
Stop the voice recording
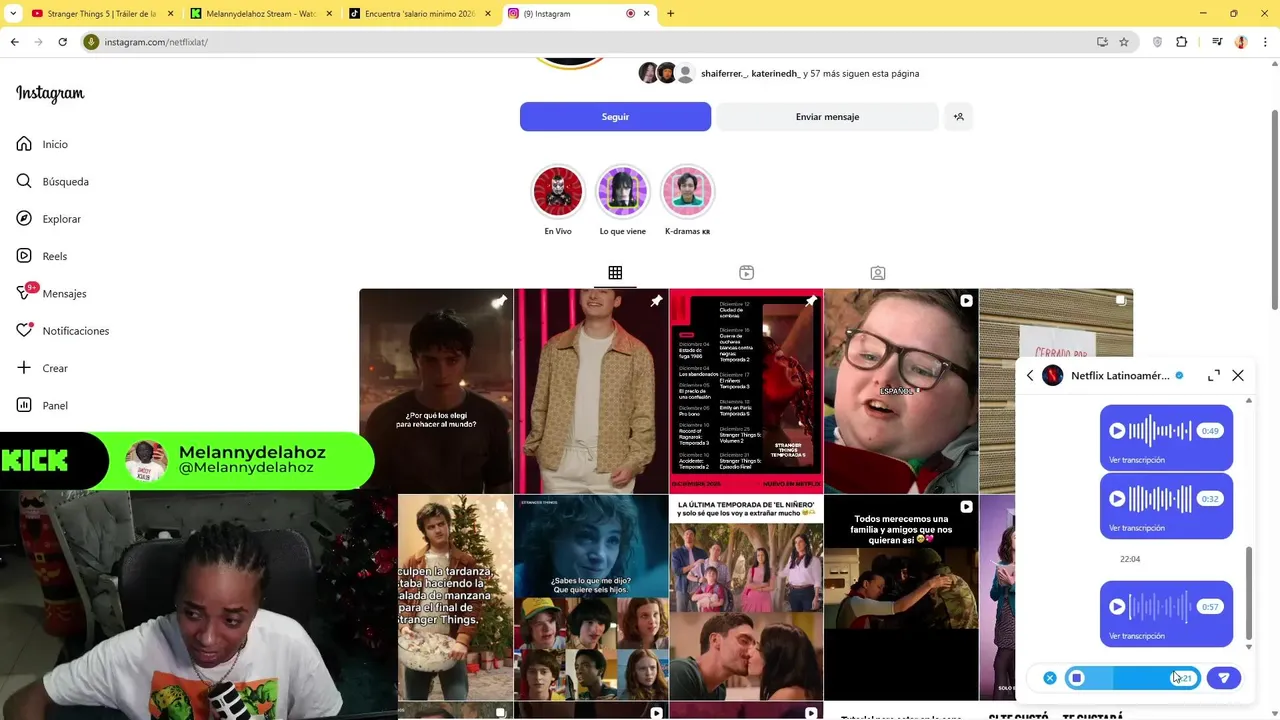pyautogui.click(x=1076, y=678)
